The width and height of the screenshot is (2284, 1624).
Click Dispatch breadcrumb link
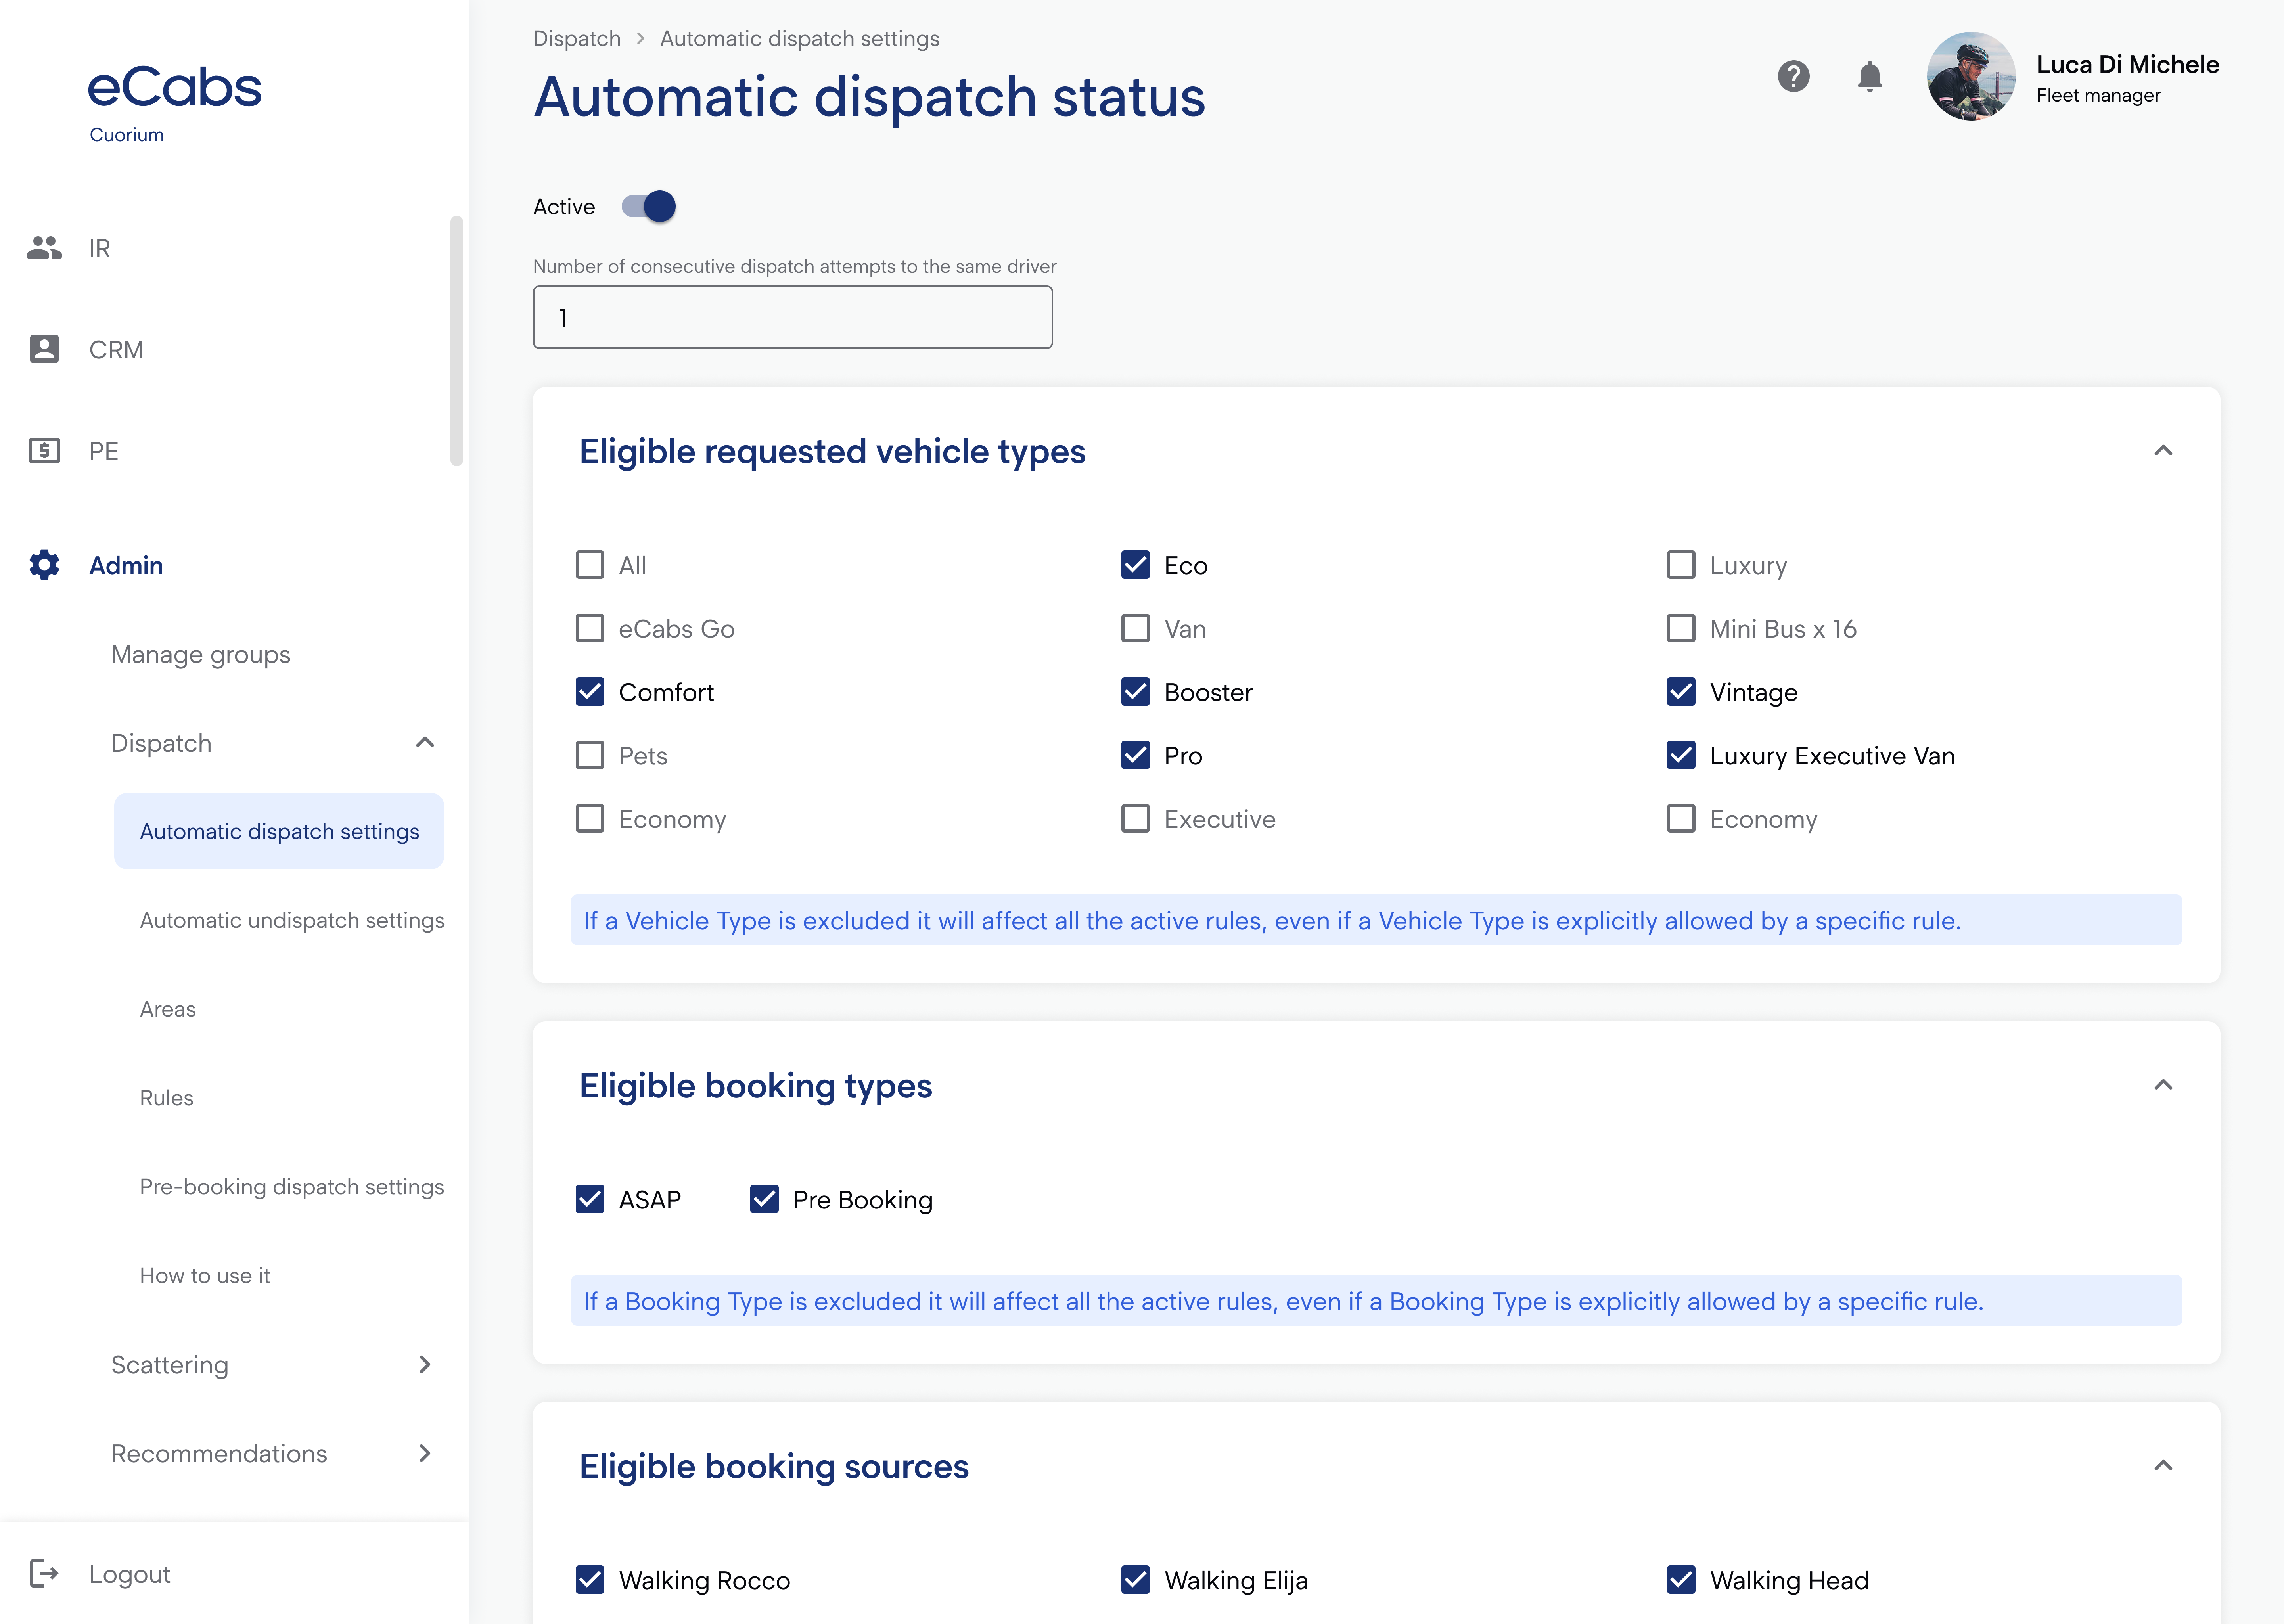(x=577, y=38)
